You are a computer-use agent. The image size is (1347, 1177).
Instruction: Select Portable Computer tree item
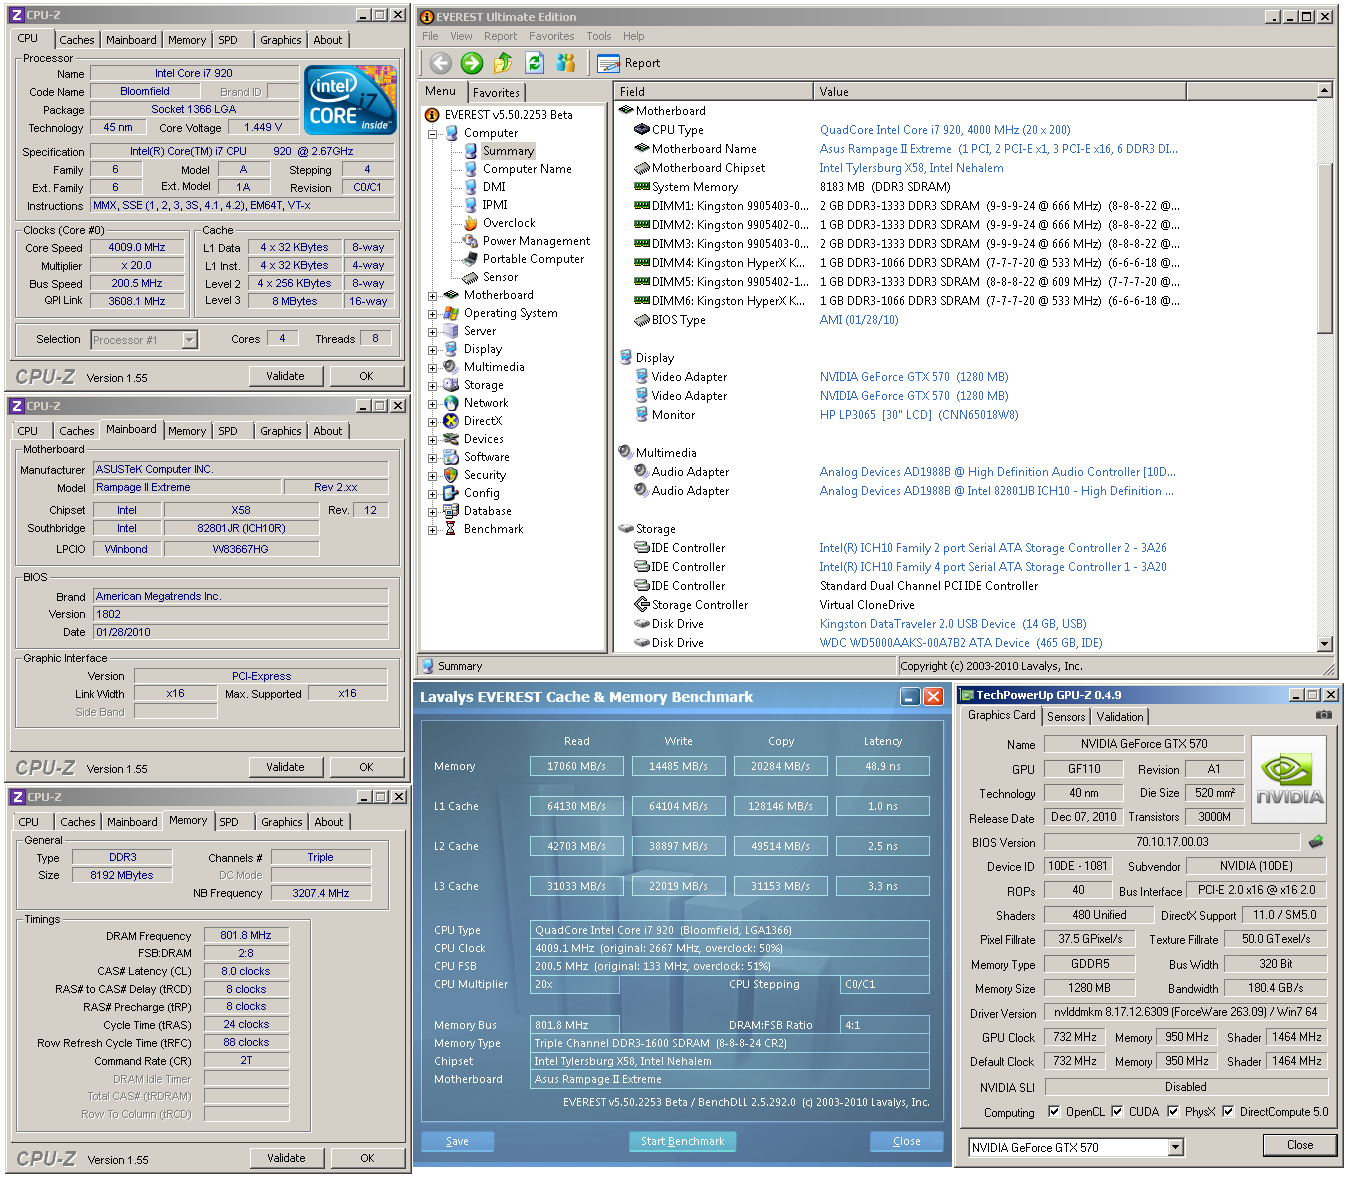point(533,259)
